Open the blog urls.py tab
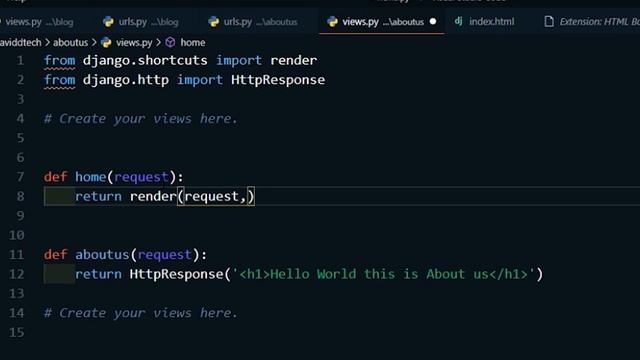Image resolution: width=640 pixels, height=360 pixels. point(141,22)
